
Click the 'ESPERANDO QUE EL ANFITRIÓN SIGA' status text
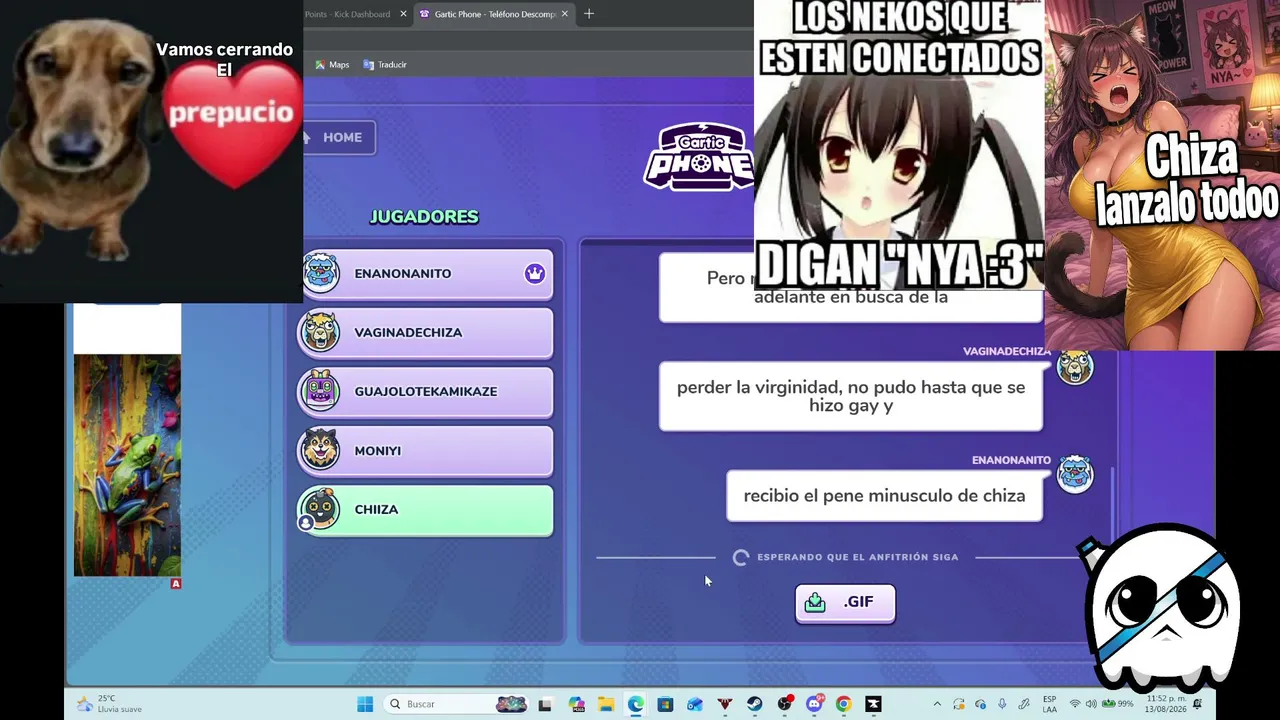(x=858, y=557)
